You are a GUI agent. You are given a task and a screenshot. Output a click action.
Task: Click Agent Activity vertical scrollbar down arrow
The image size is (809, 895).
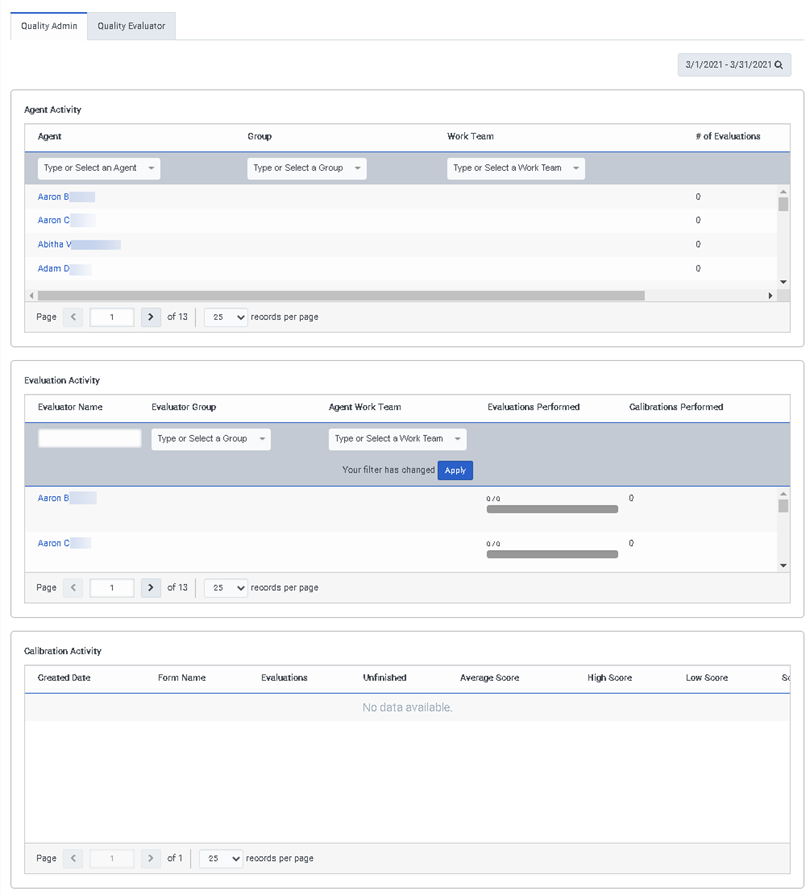tap(783, 281)
